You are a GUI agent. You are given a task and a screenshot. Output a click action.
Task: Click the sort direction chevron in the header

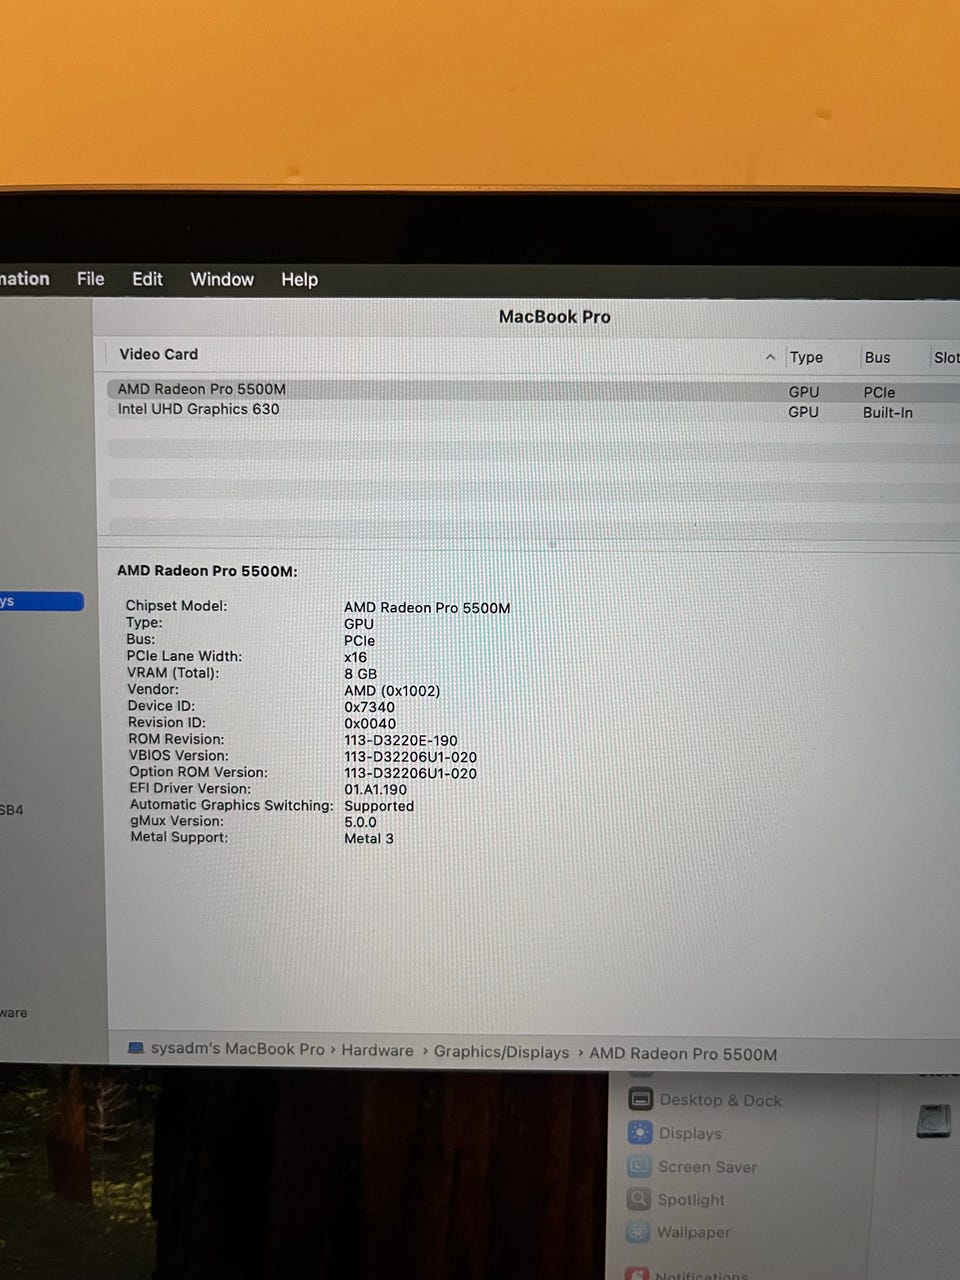(x=770, y=357)
